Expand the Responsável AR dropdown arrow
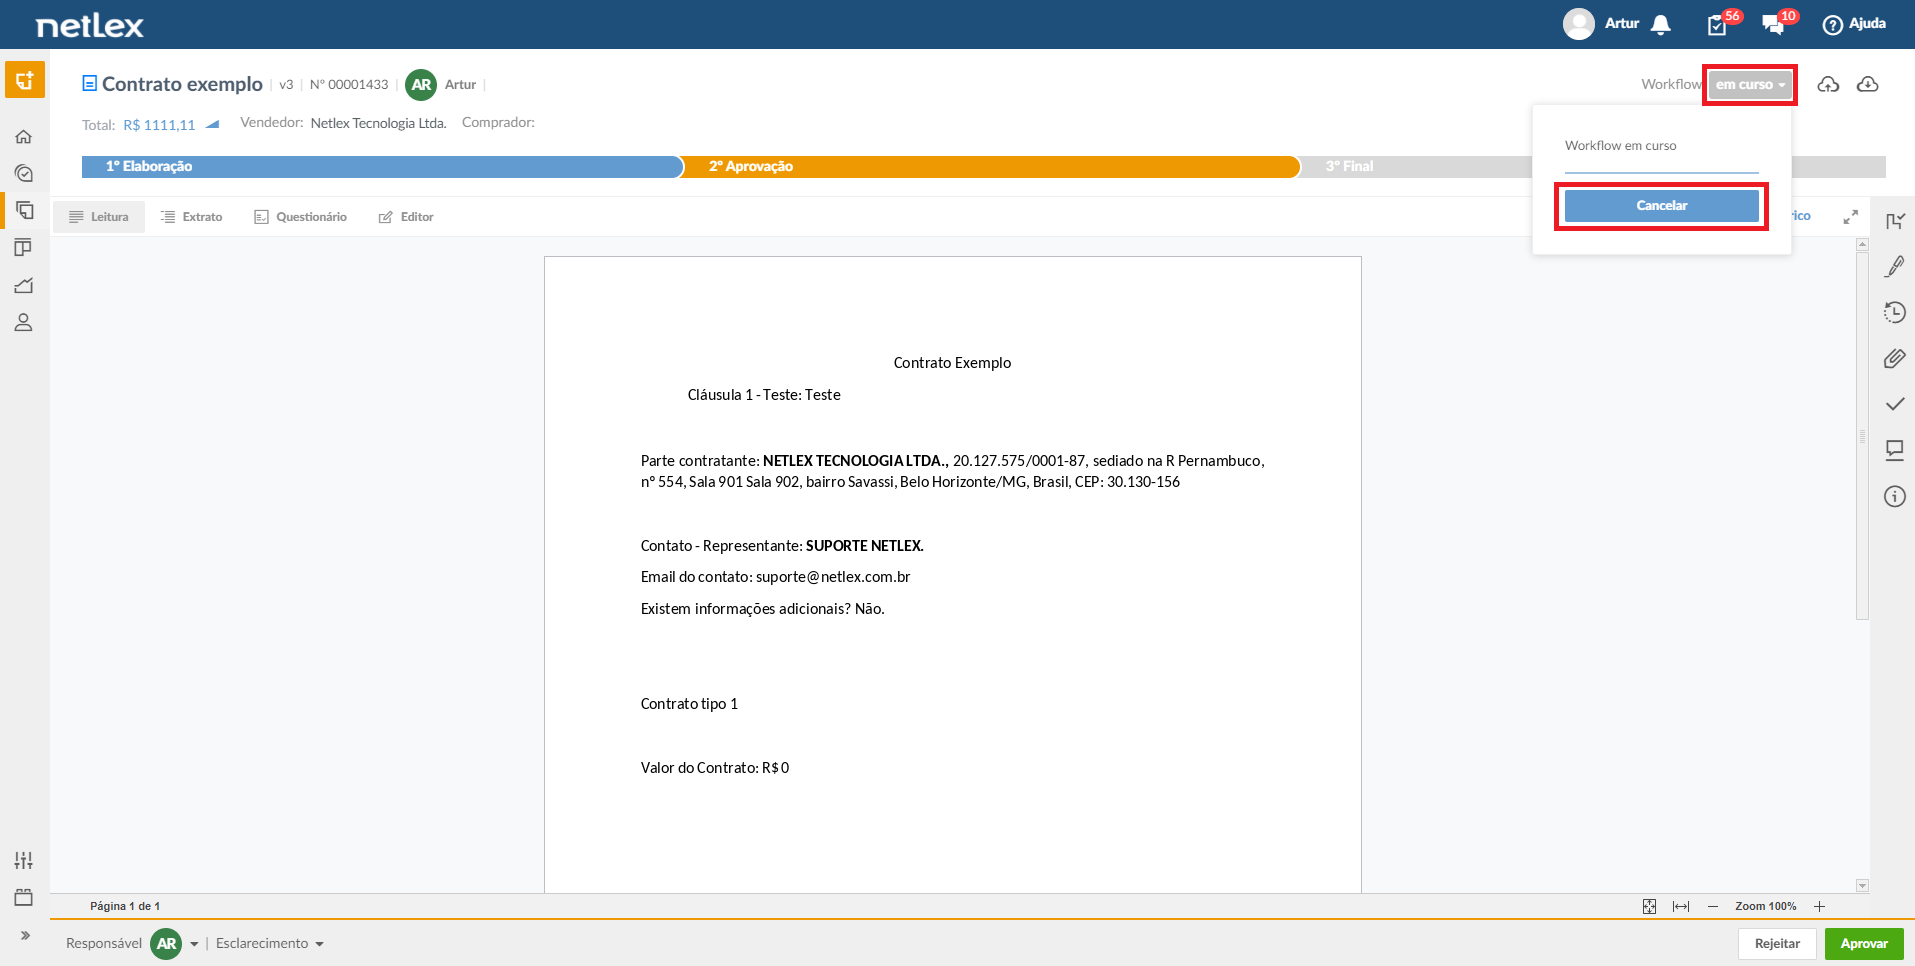The width and height of the screenshot is (1915, 966). click(194, 944)
